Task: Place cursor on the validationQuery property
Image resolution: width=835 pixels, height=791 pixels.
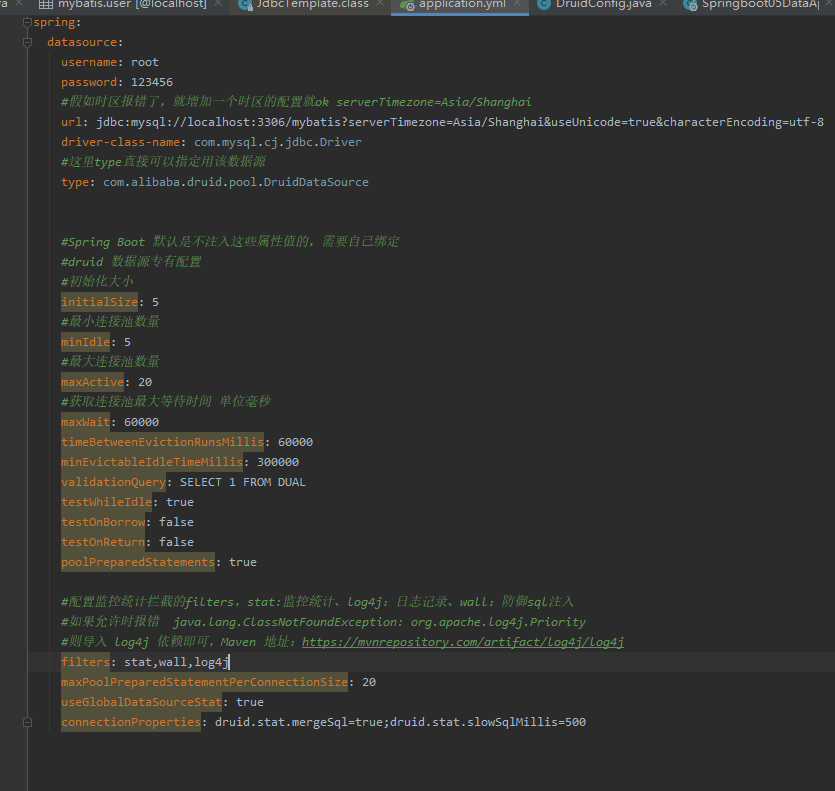Action: point(113,482)
